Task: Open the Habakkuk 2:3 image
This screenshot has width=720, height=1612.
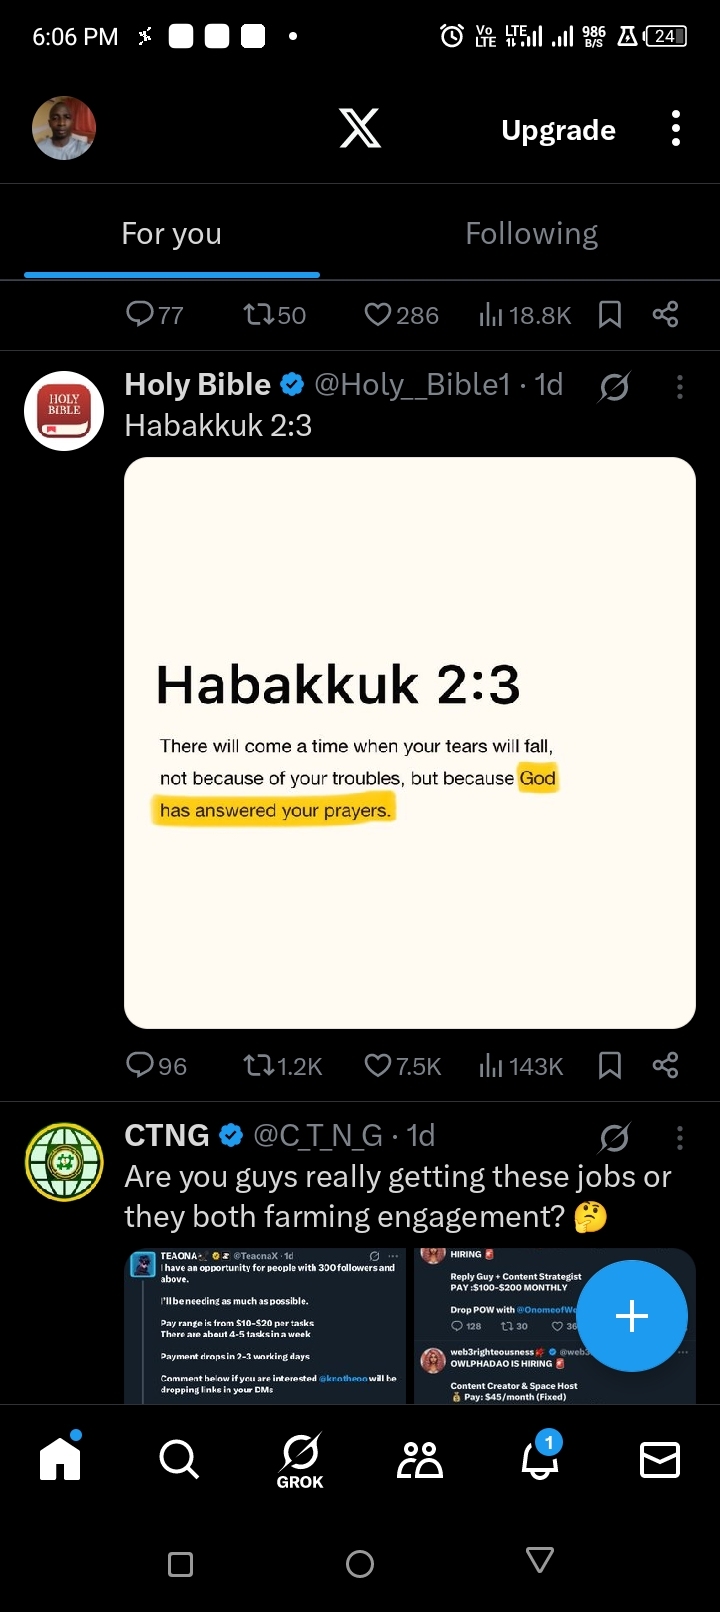Action: click(410, 742)
